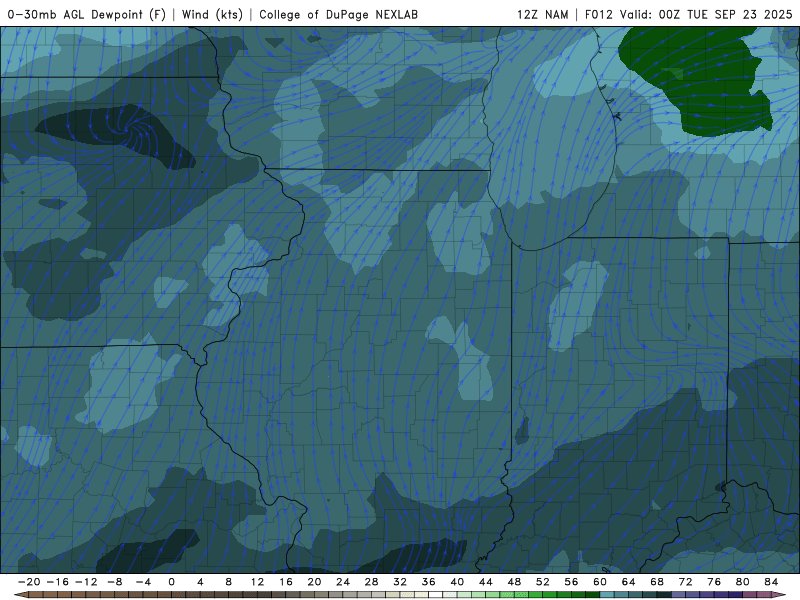
Task: Click the 32 legend value
Action: [400, 582]
